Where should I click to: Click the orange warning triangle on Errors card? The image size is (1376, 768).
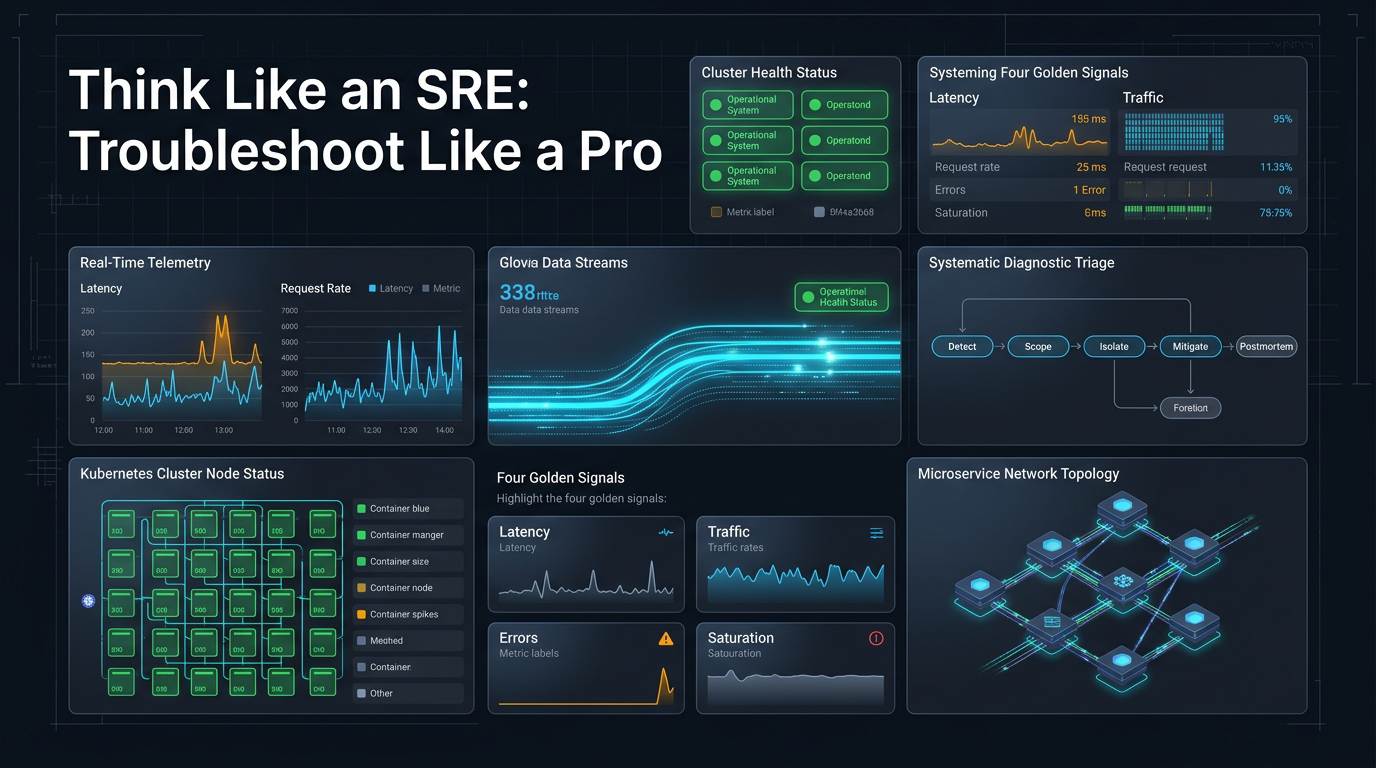[x=666, y=638]
